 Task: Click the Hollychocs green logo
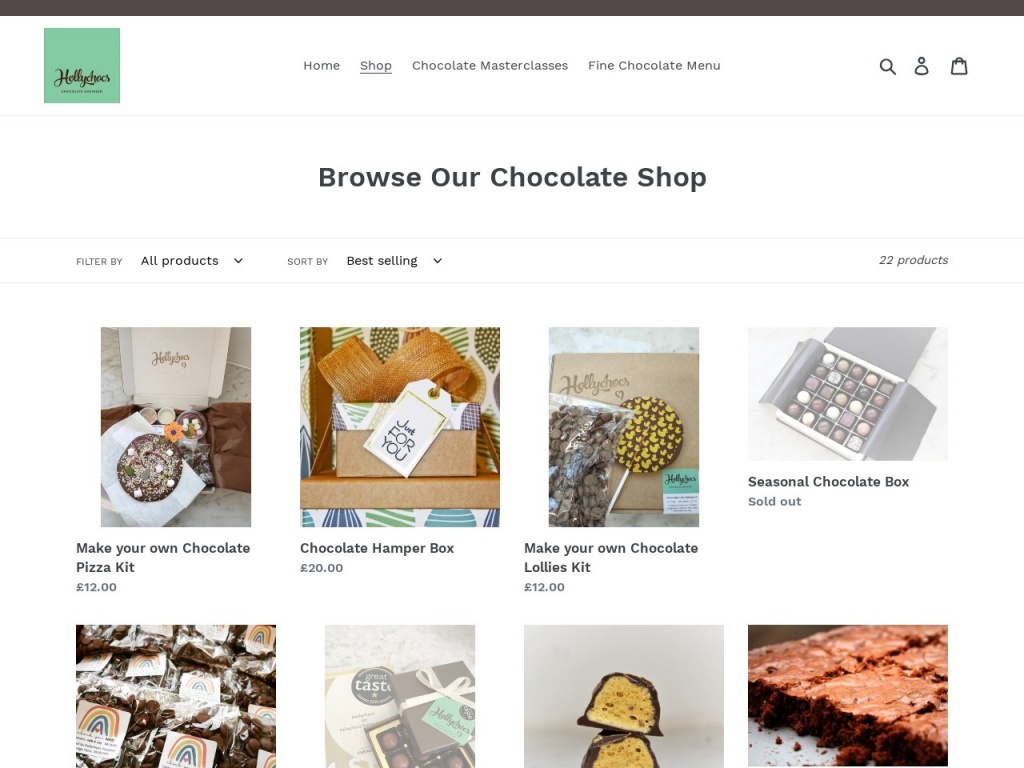point(82,65)
